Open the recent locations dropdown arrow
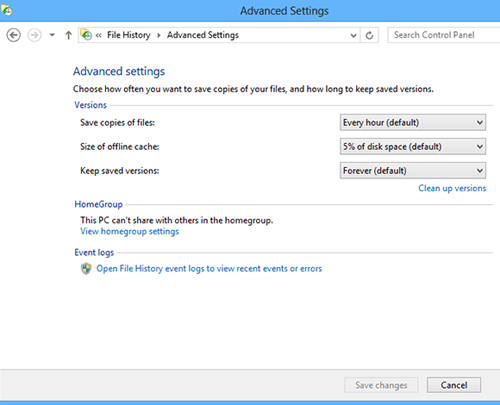Screen dimensions: 500x405 pos(52,35)
